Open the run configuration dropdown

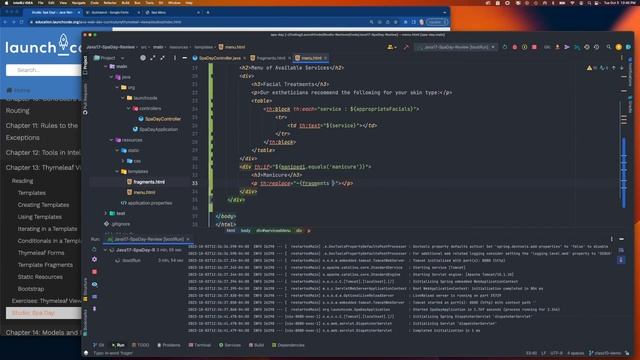[x=456, y=47]
